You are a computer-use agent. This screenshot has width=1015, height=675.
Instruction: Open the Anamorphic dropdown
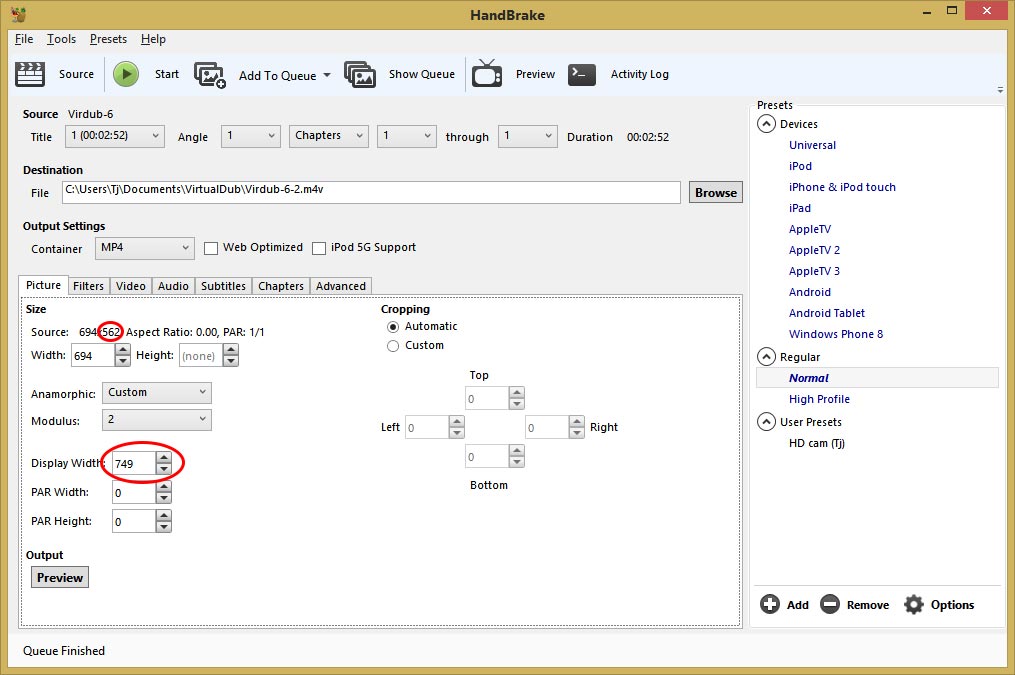(157, 392)
